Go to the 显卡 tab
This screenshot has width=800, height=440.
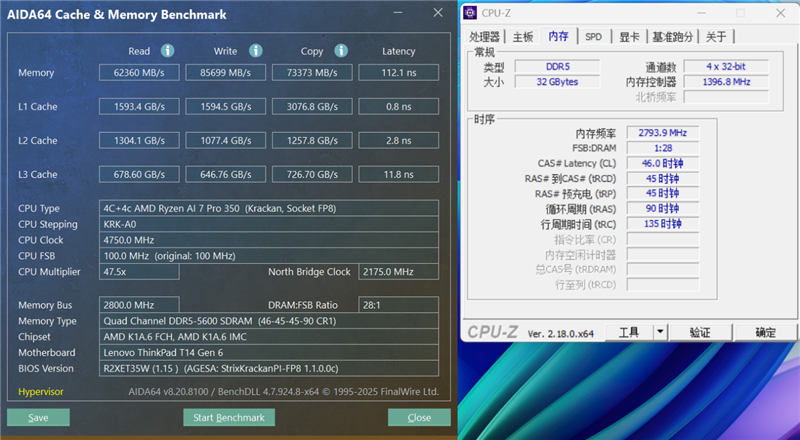(x=629, y=37)
